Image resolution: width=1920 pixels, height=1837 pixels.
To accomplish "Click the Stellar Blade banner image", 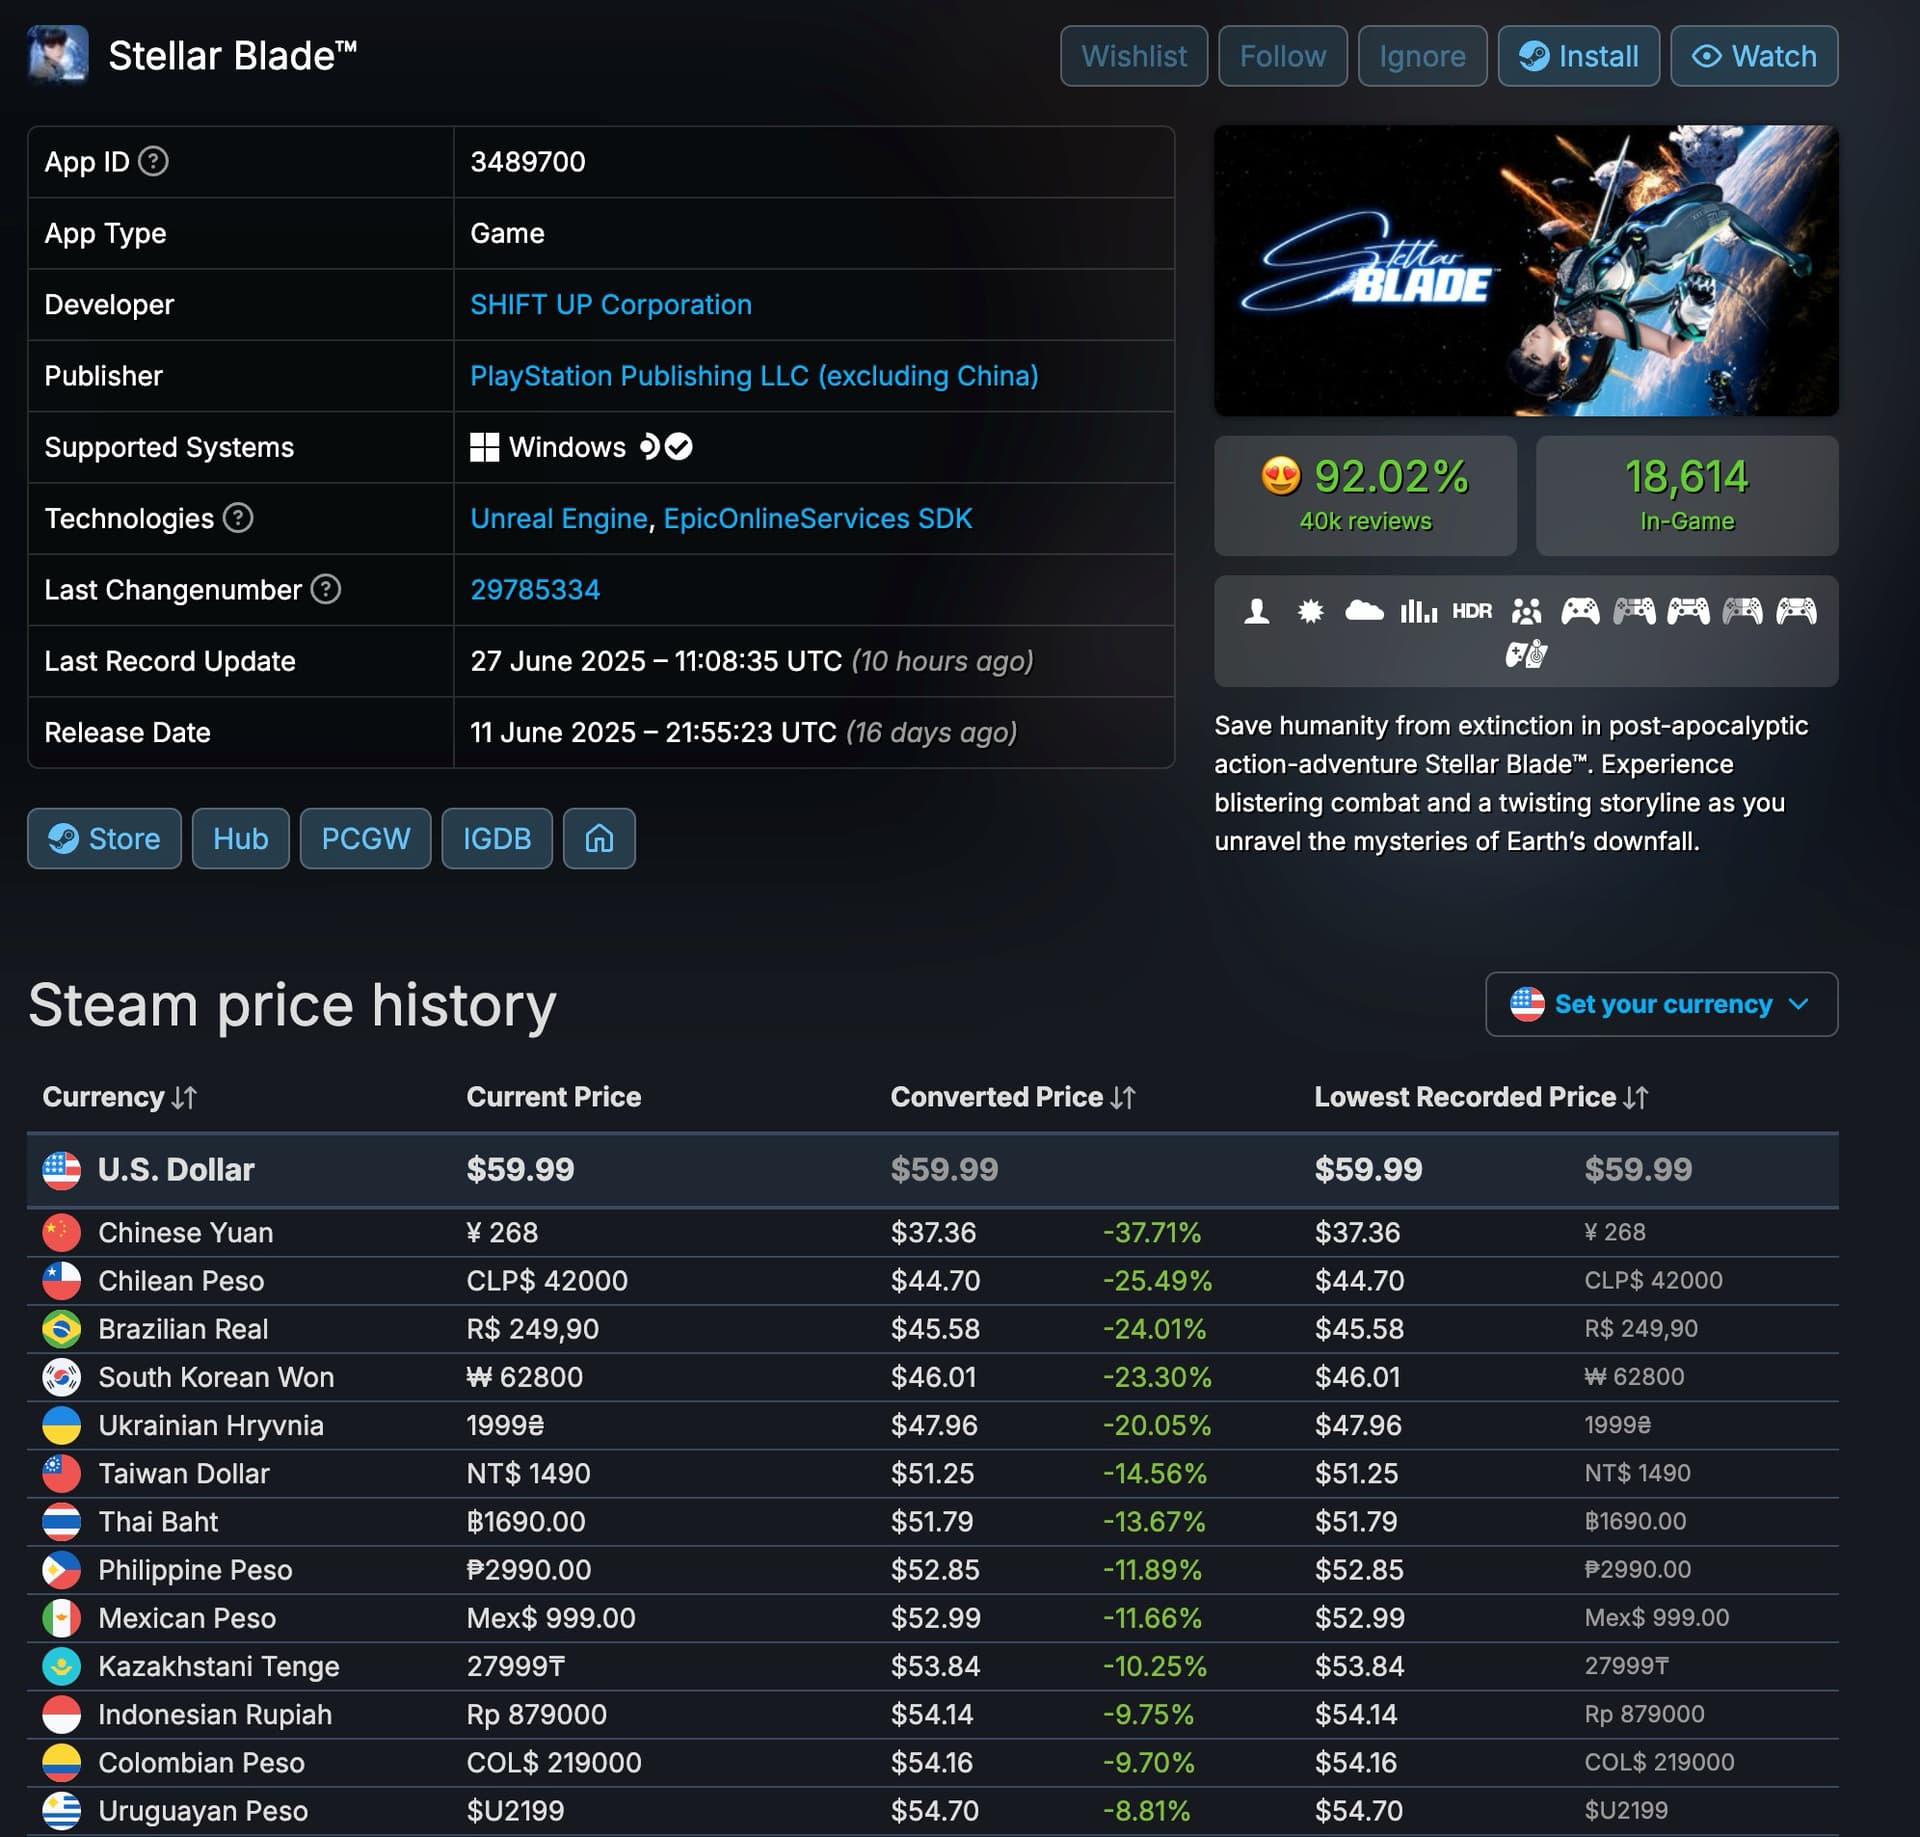I will point(1526,270).
